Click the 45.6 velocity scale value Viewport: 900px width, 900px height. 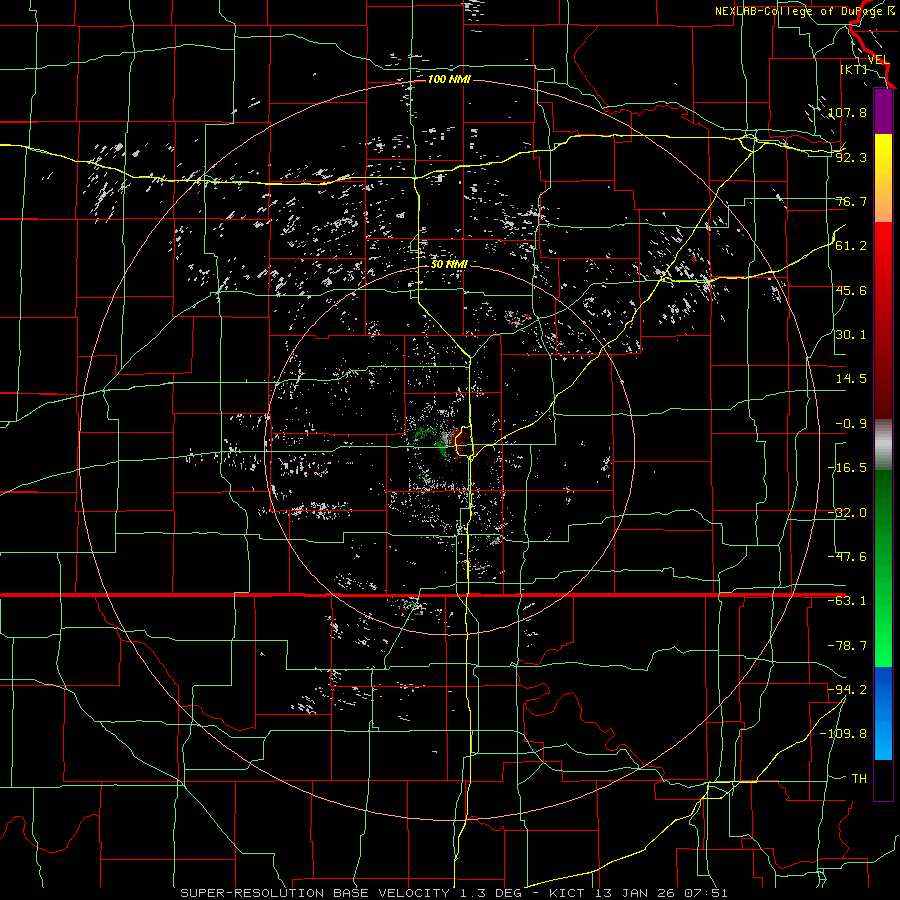[x=851, y=290]
